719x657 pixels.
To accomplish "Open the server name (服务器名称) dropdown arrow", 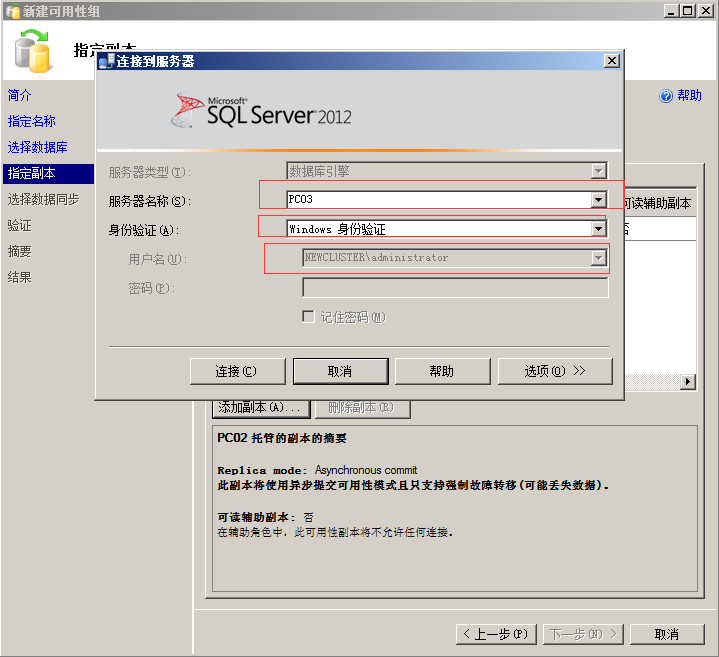I will [x=598, y=200].
